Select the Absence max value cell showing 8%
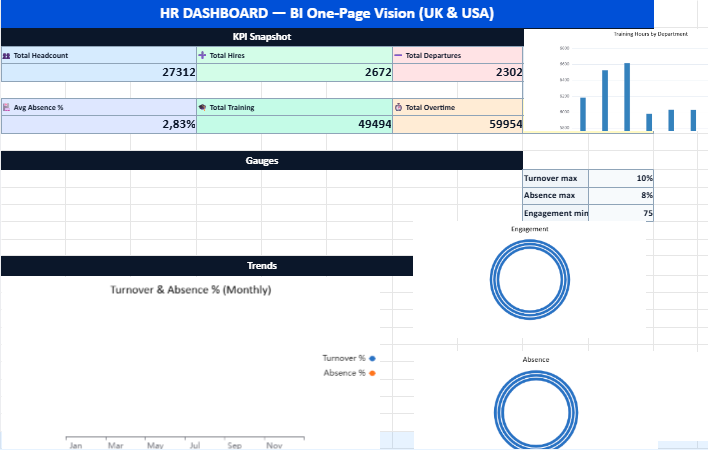This screenshot has width=708, height=456. click(621, 195)
